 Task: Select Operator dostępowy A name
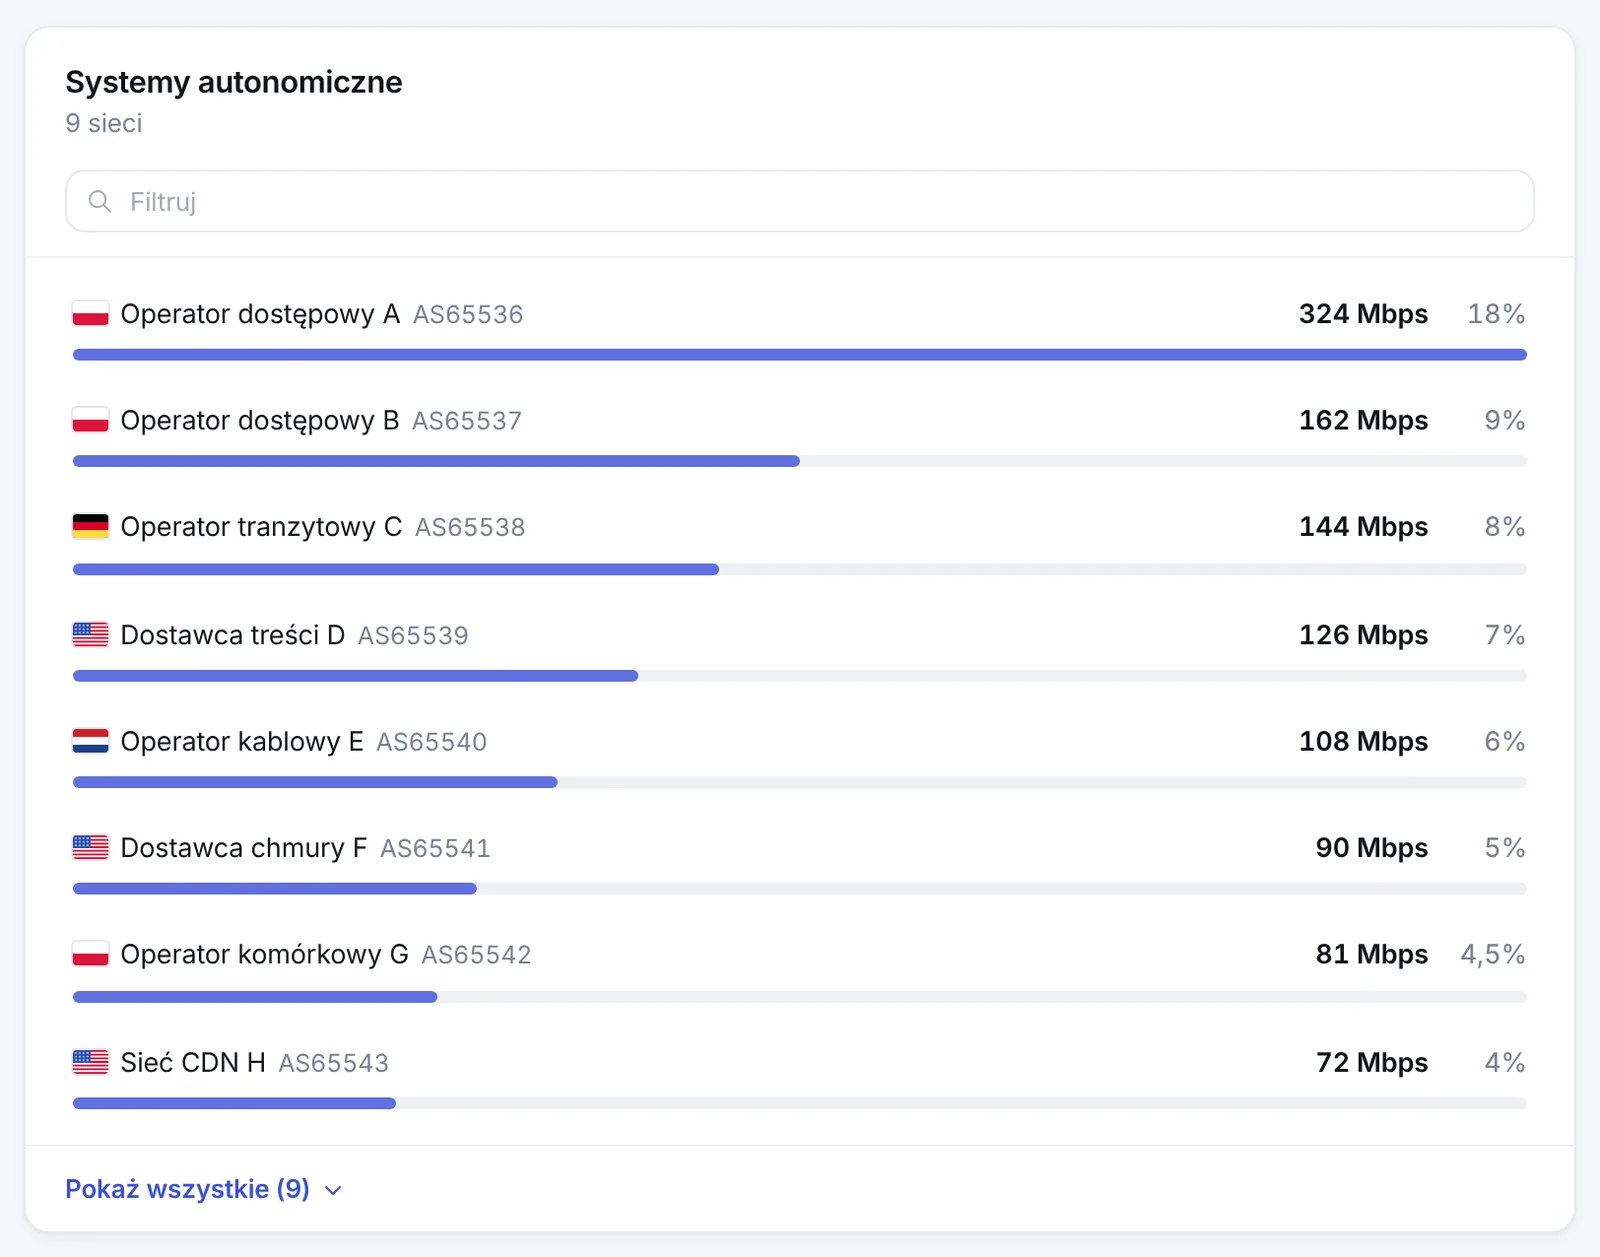click(260, 314)
